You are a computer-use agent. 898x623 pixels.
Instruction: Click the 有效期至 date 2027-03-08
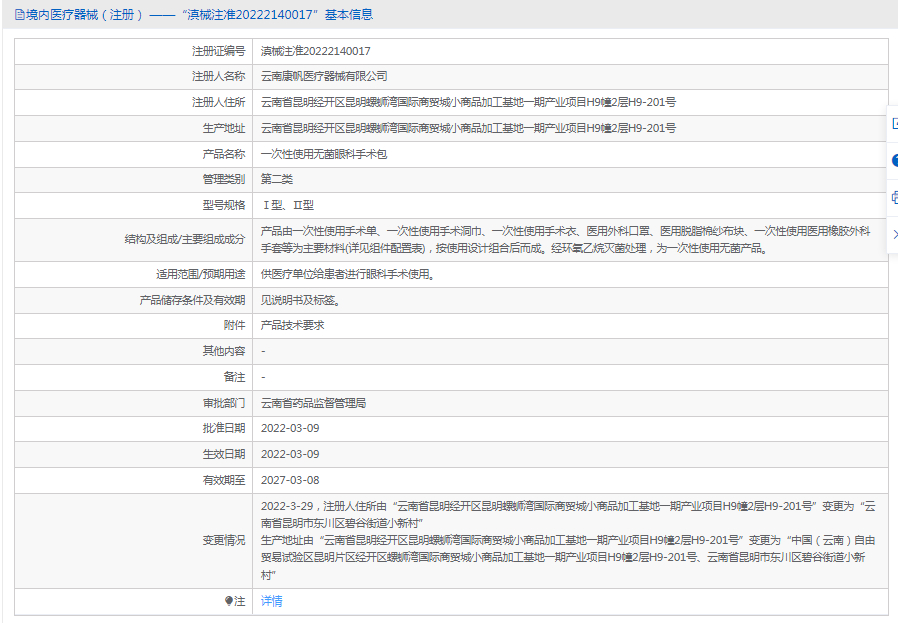(x=290, y=481)
